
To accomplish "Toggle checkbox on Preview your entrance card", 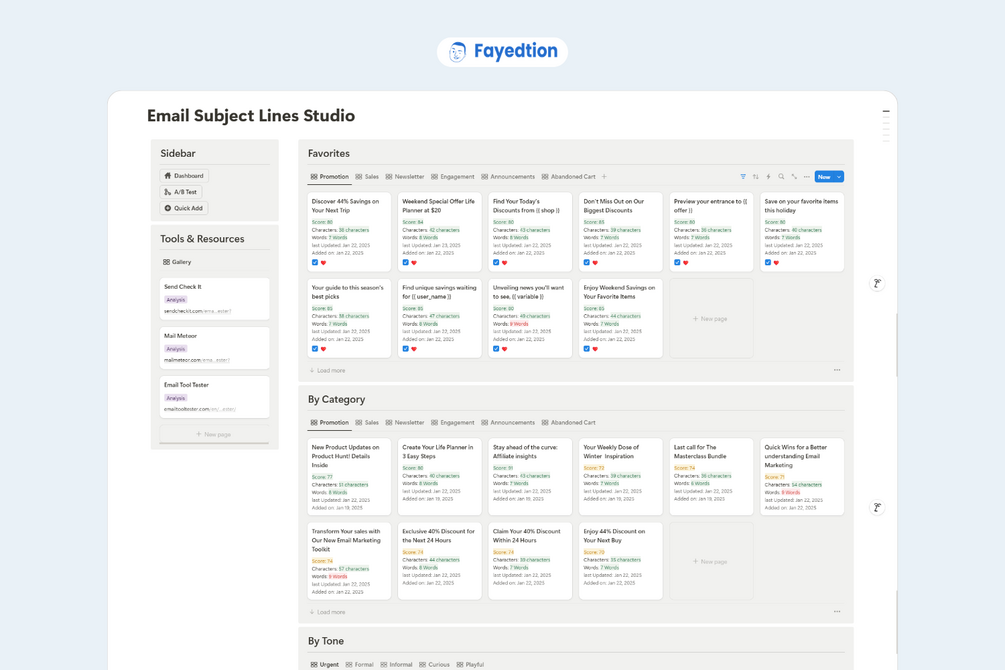I will click(x=677, y=262).
